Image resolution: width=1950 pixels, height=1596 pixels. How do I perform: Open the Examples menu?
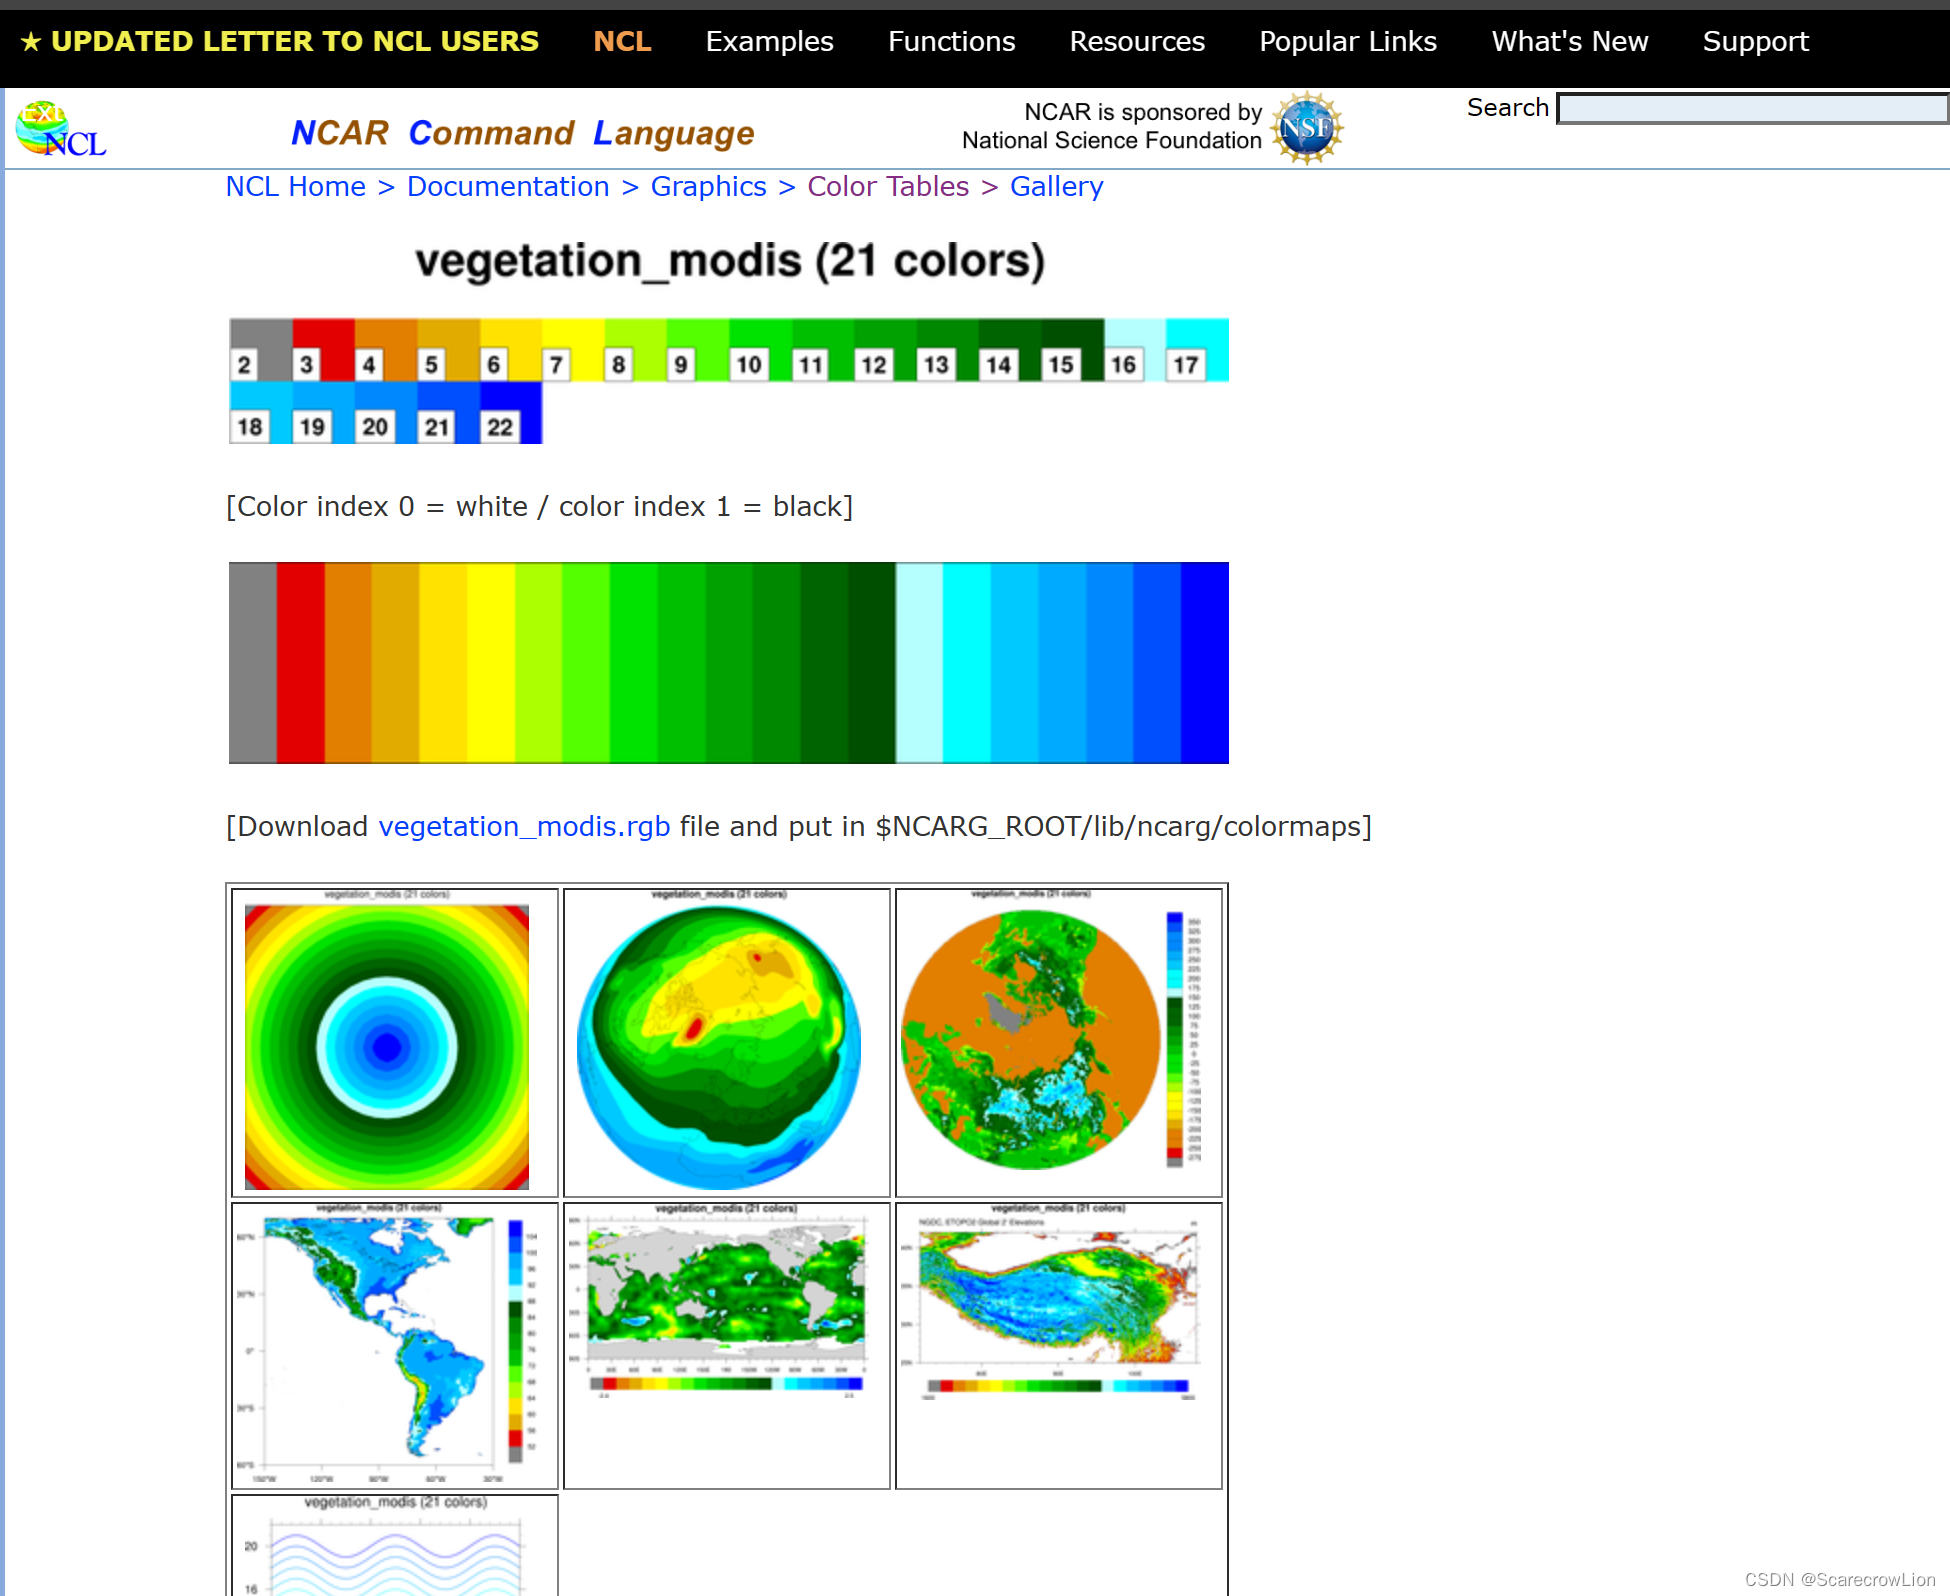click(x=769, y=42)
